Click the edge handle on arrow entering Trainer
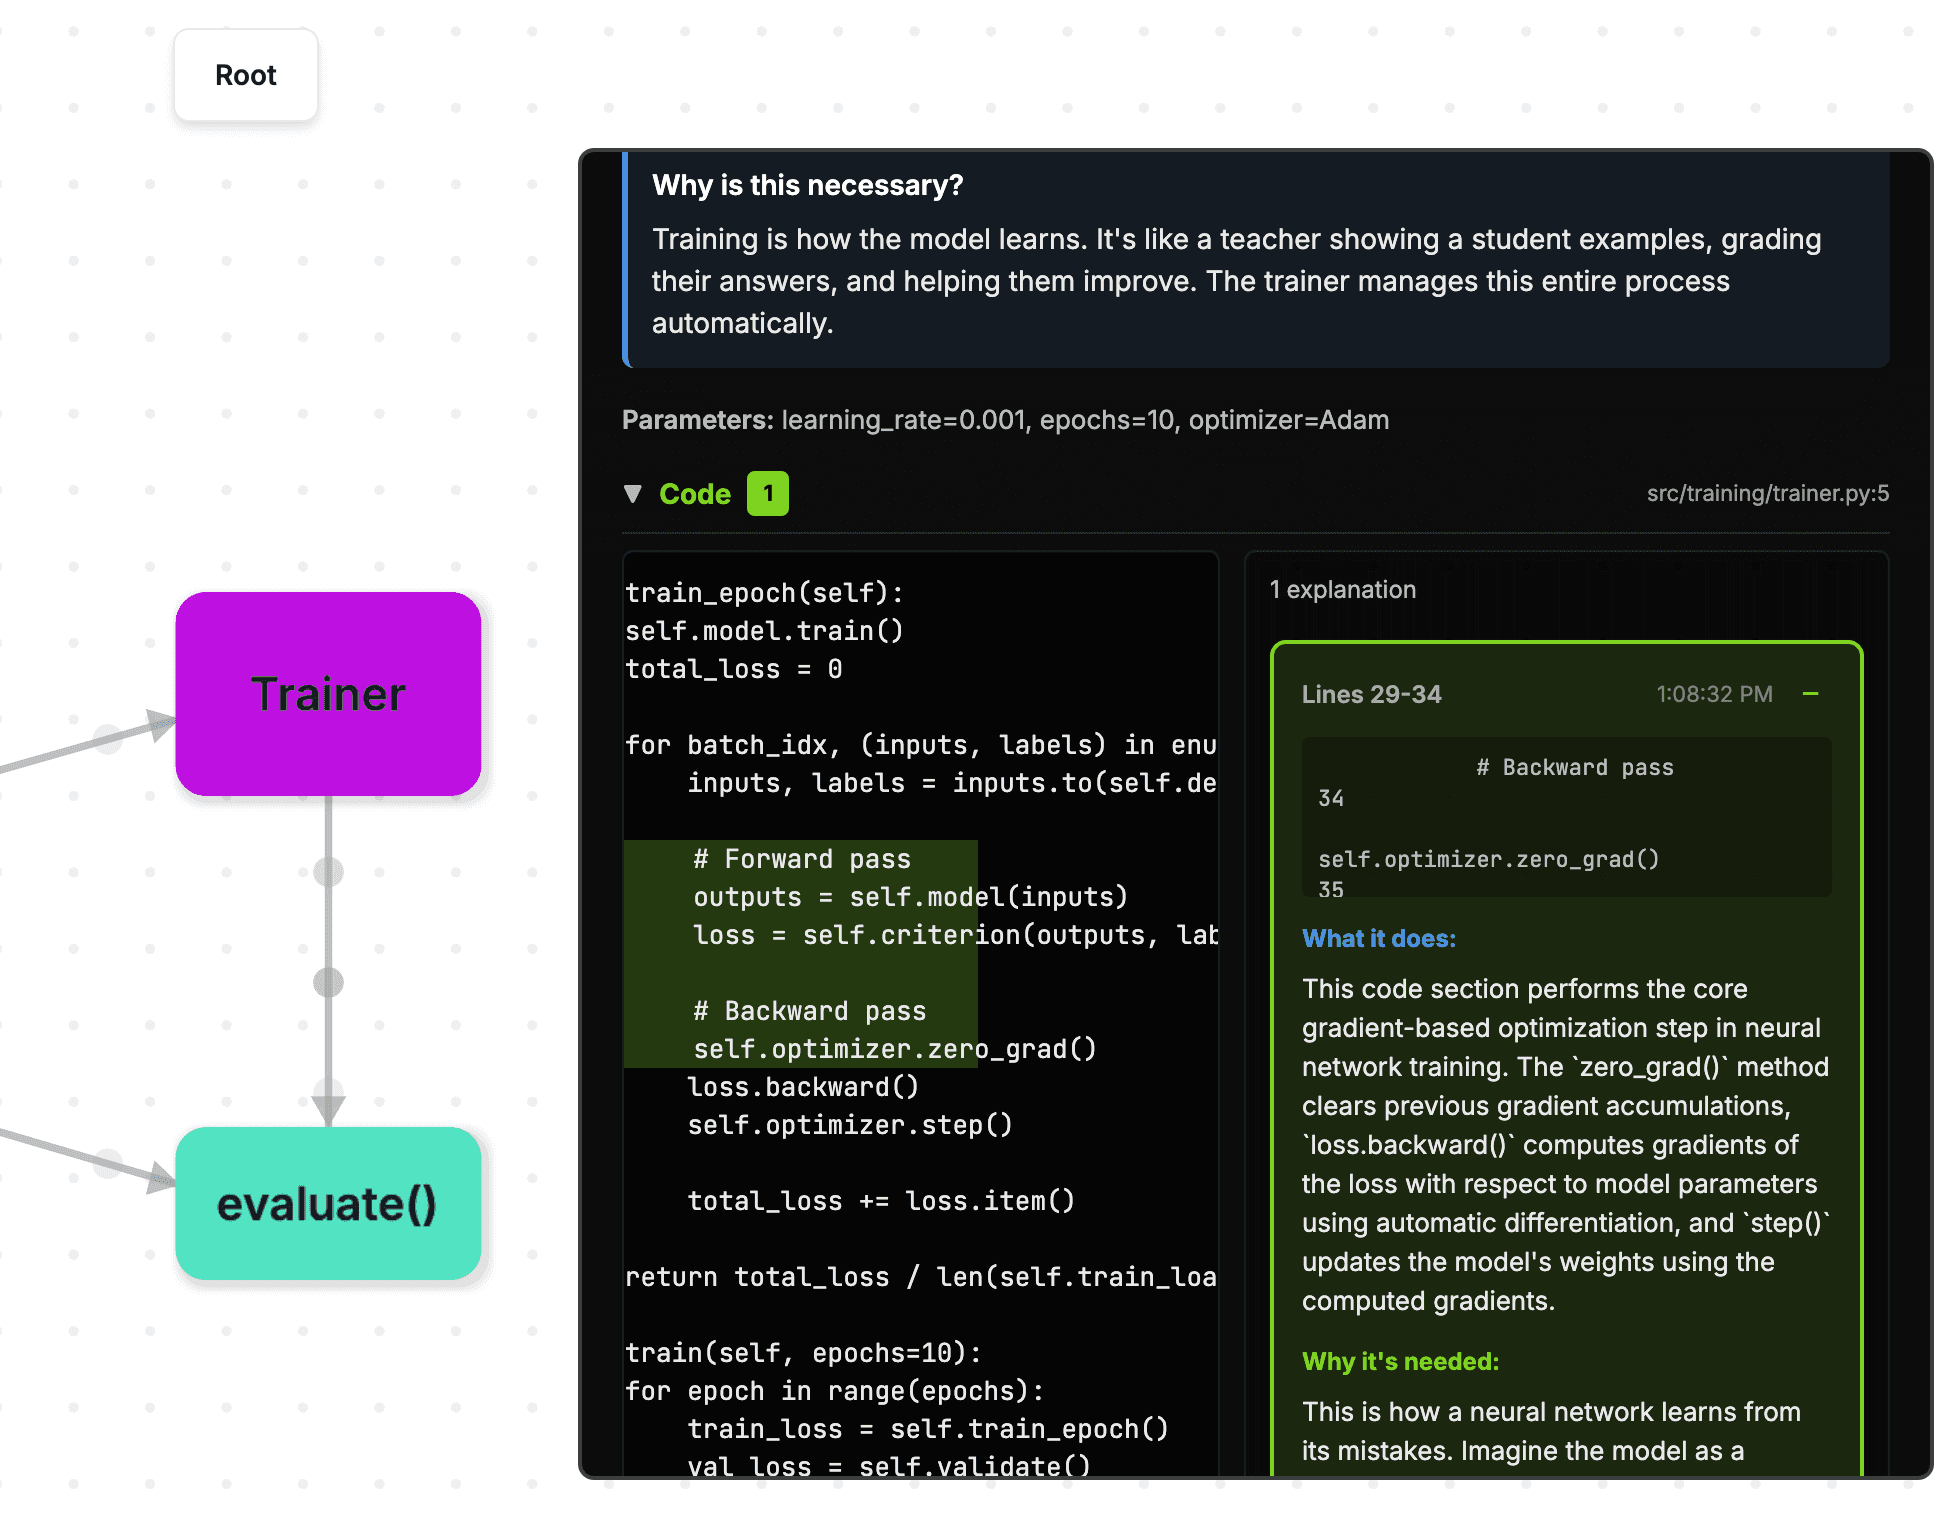The width and height of the screenshot is (1960, 1534). pyautogui.click(x=108, y=740)
